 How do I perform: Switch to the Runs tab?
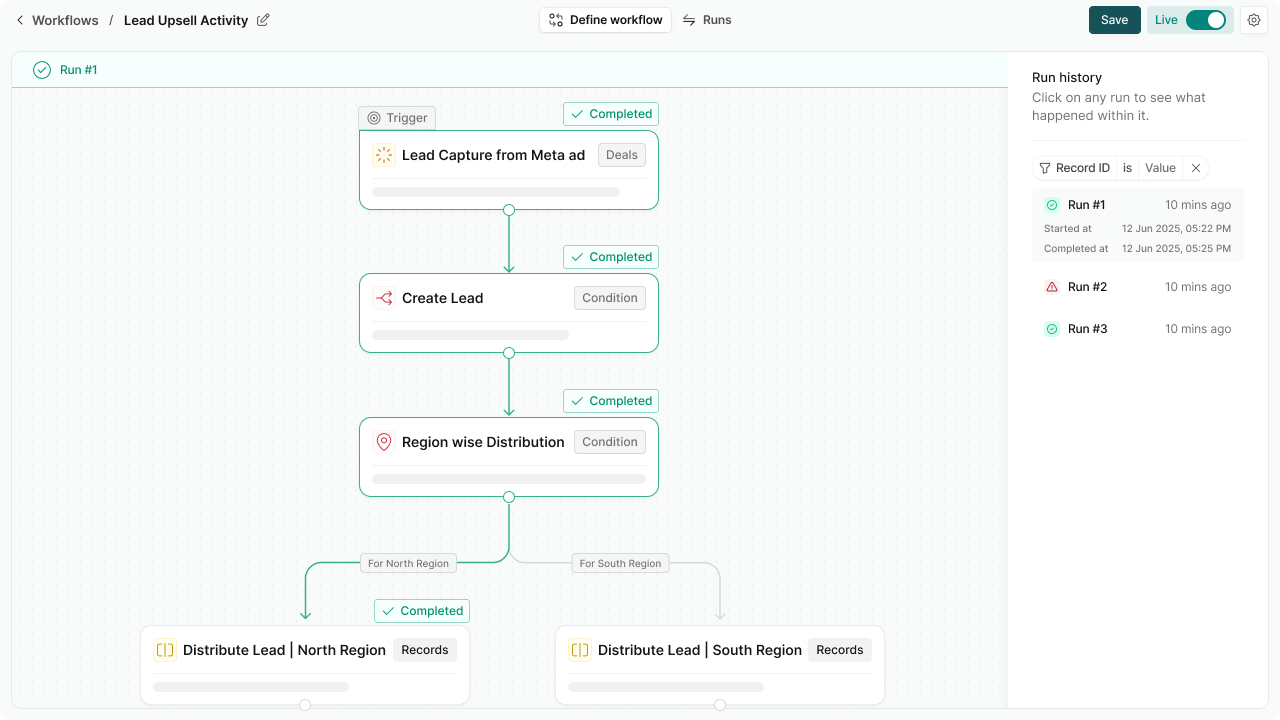[707, 20]
